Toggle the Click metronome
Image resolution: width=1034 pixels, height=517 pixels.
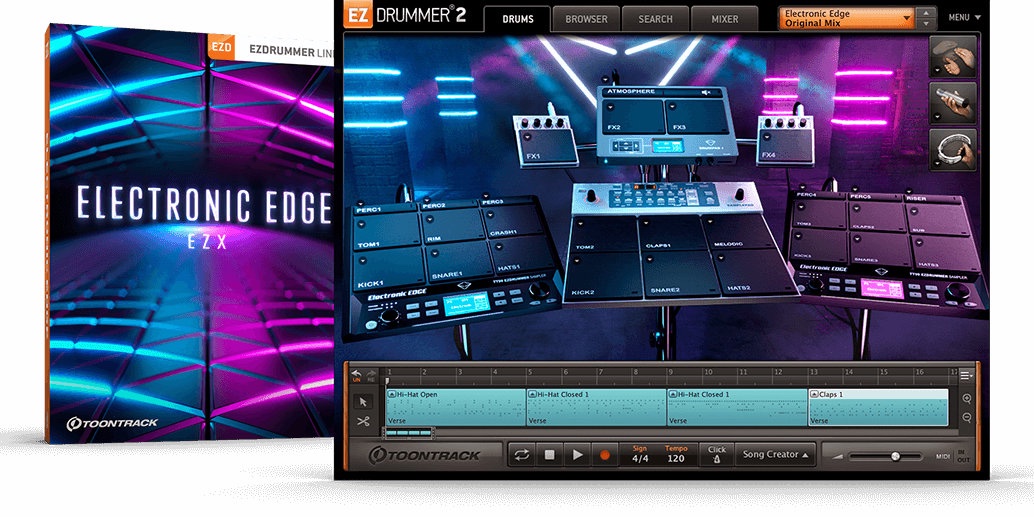pyautogui.click(x=716, y=454)
